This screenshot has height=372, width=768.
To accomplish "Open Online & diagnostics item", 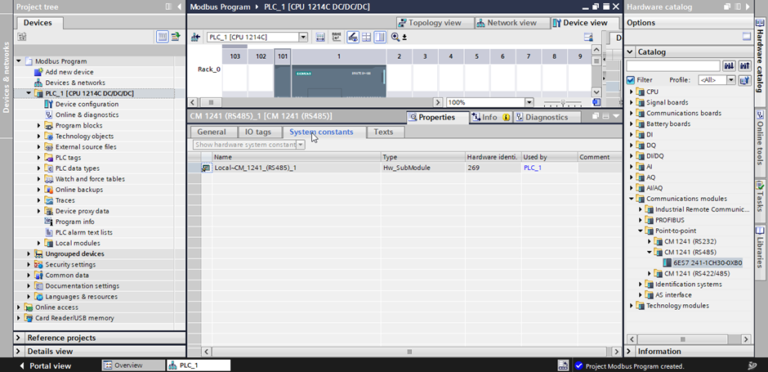I will (x=87, y=115).
